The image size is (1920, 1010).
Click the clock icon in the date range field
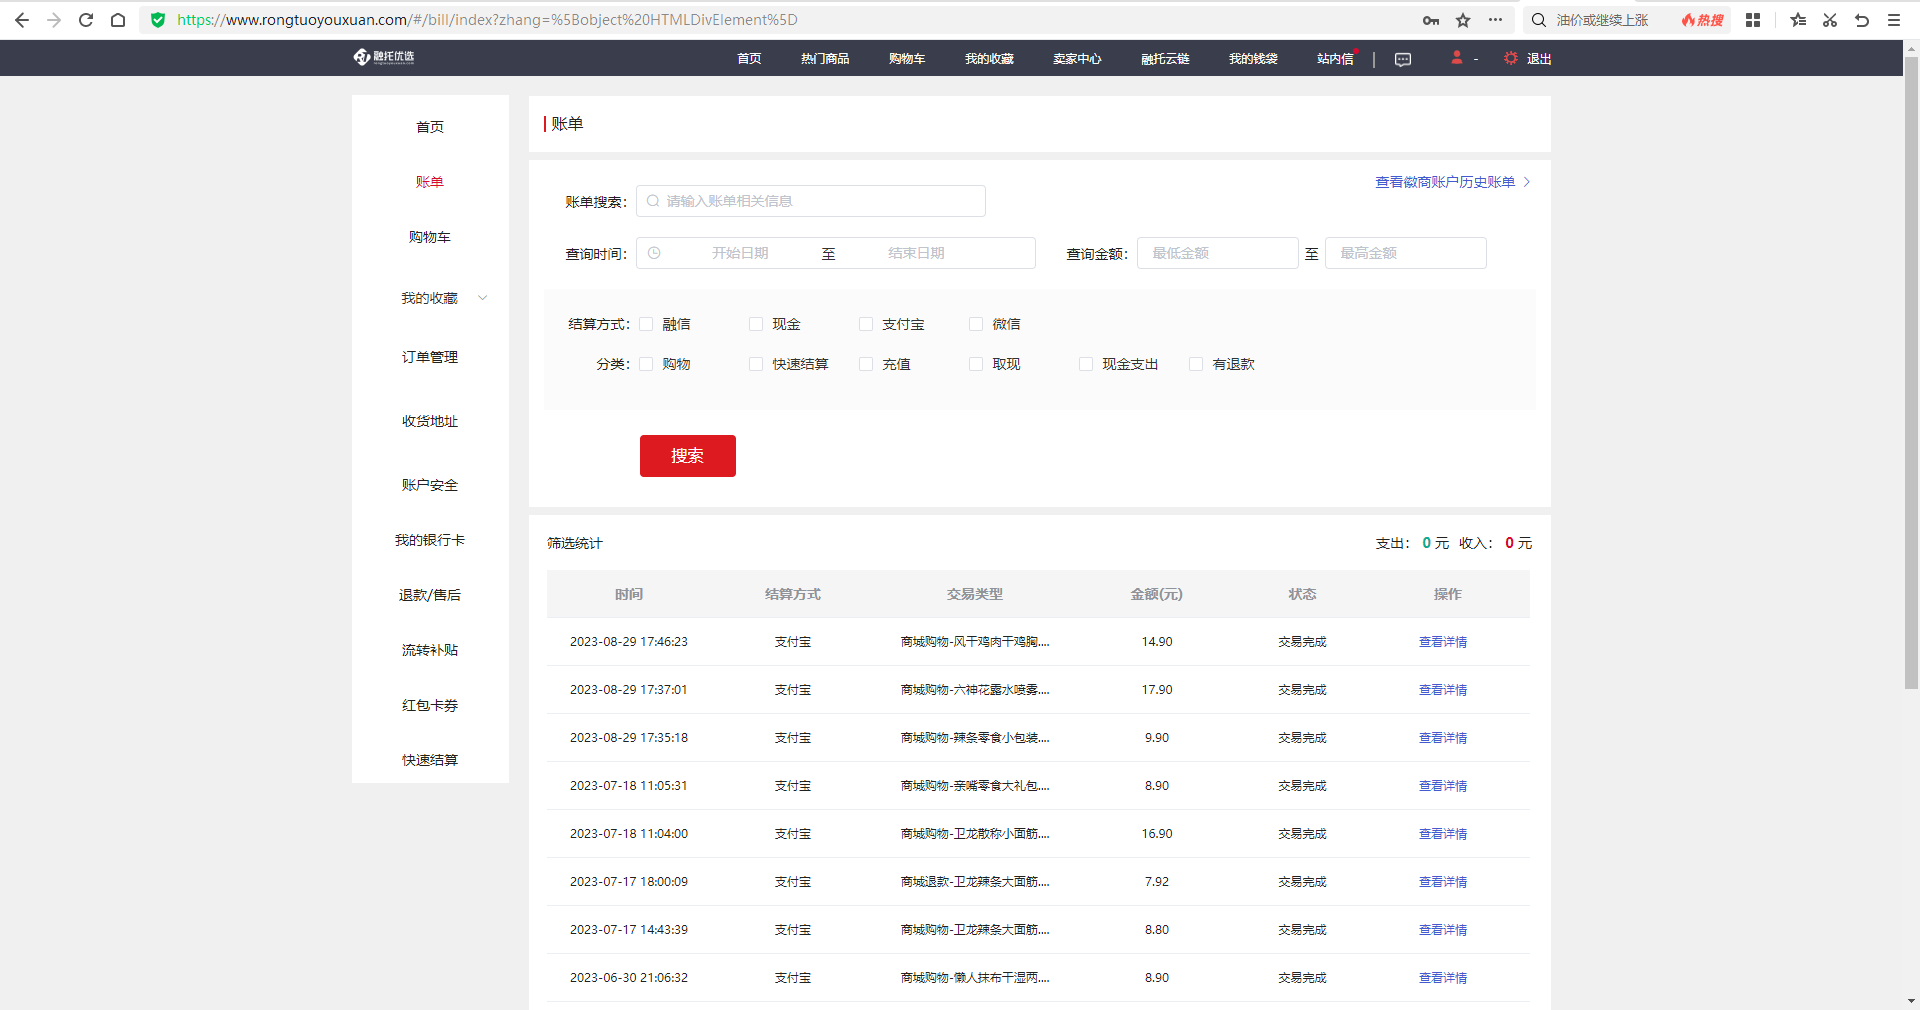pos(654,253)
